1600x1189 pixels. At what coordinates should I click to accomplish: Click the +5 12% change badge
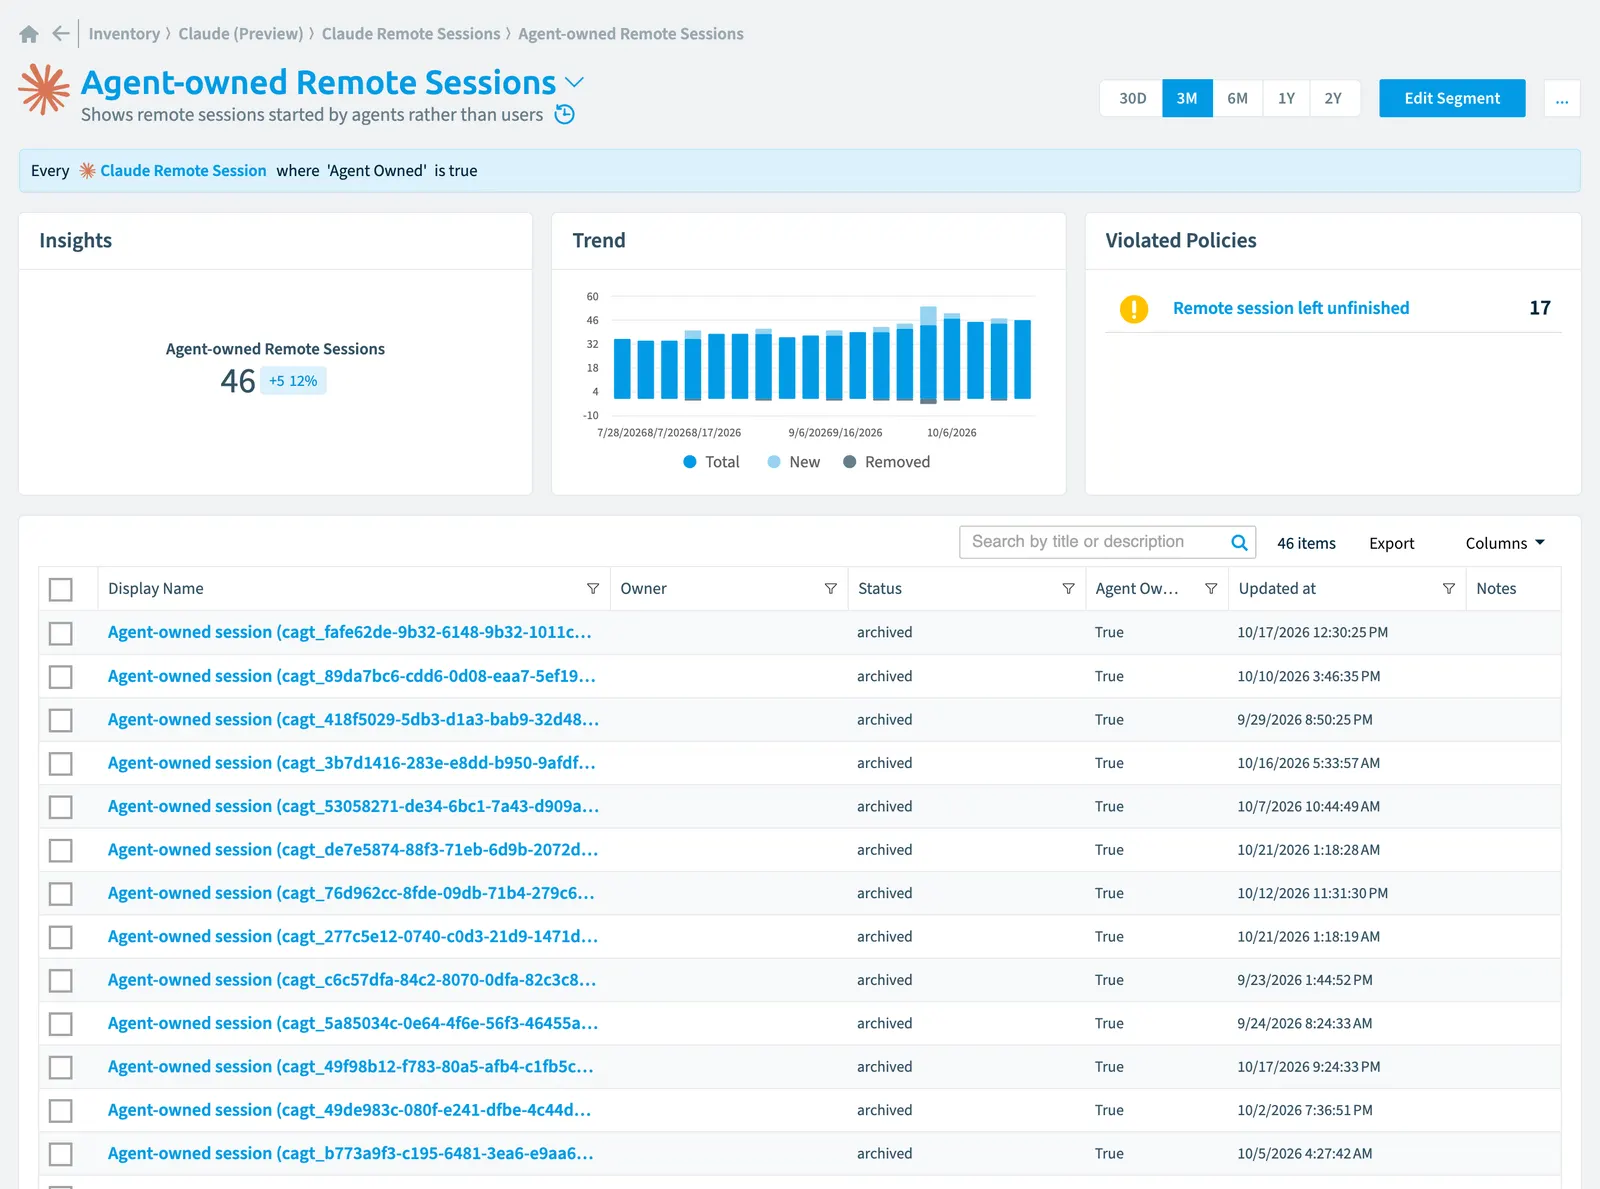point(293,381)
